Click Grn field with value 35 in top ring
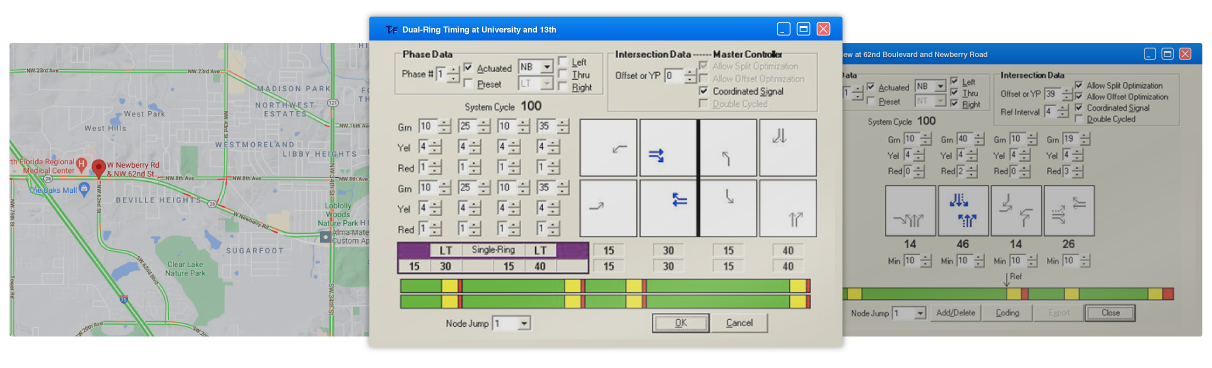This screenshot has height=368, width=1212. tap(545, 126)
